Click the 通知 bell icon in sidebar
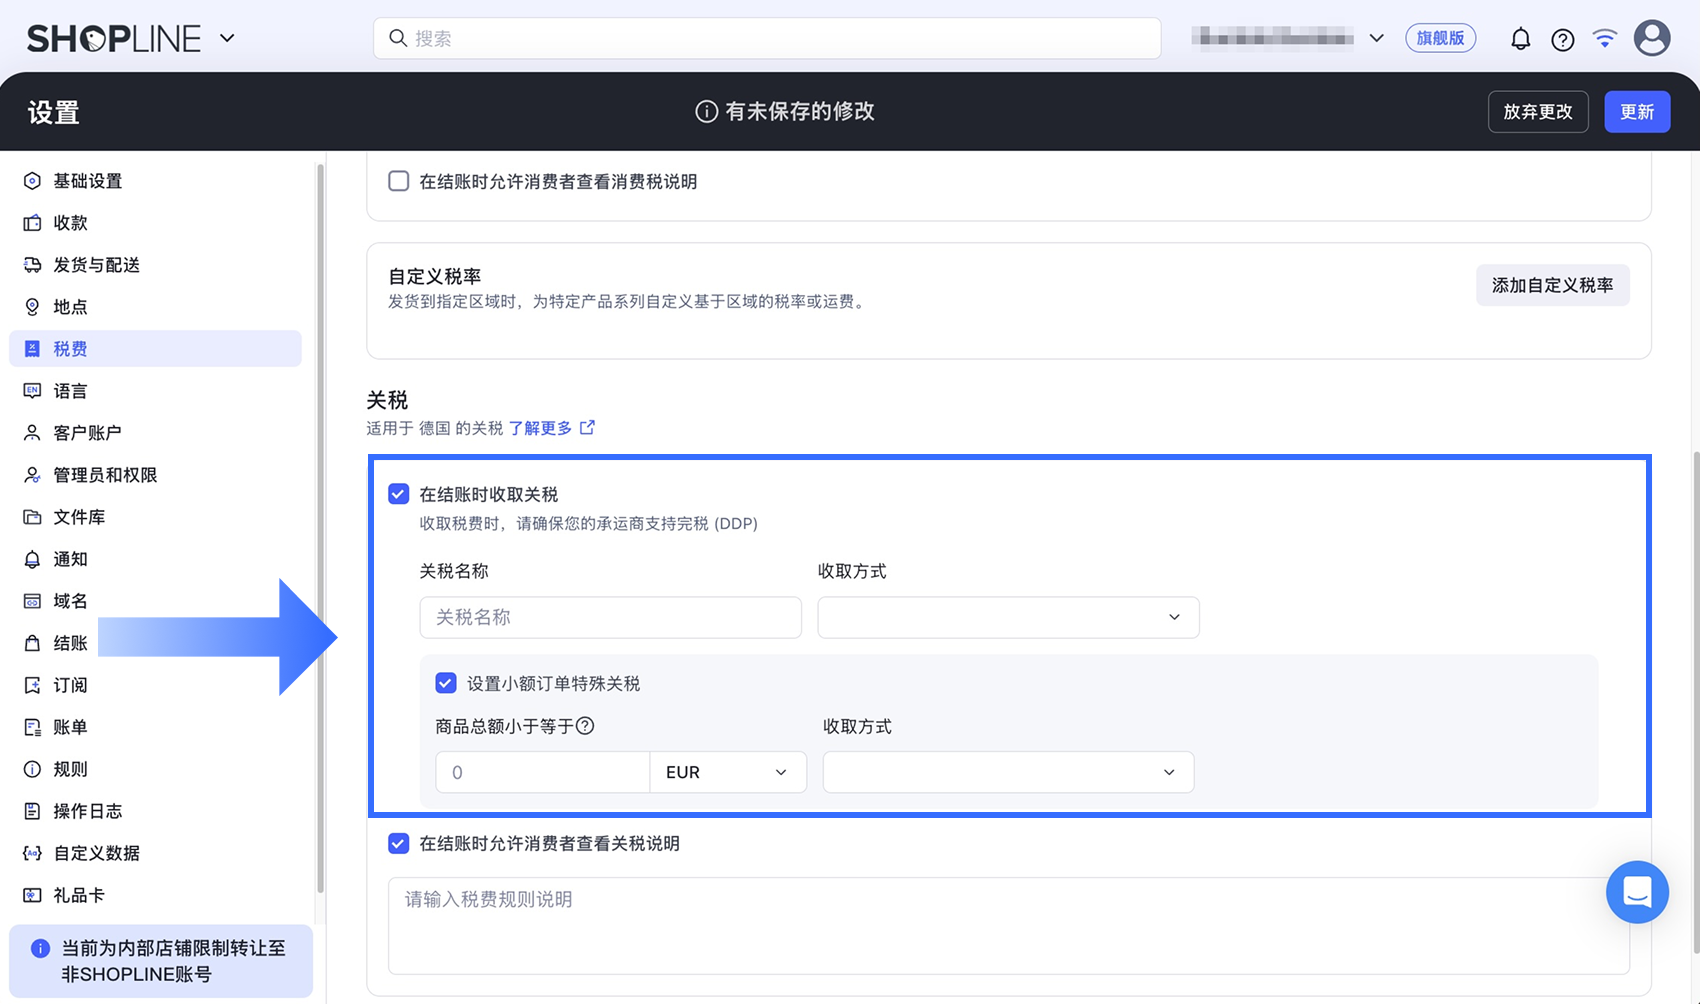 click(32, 559)
